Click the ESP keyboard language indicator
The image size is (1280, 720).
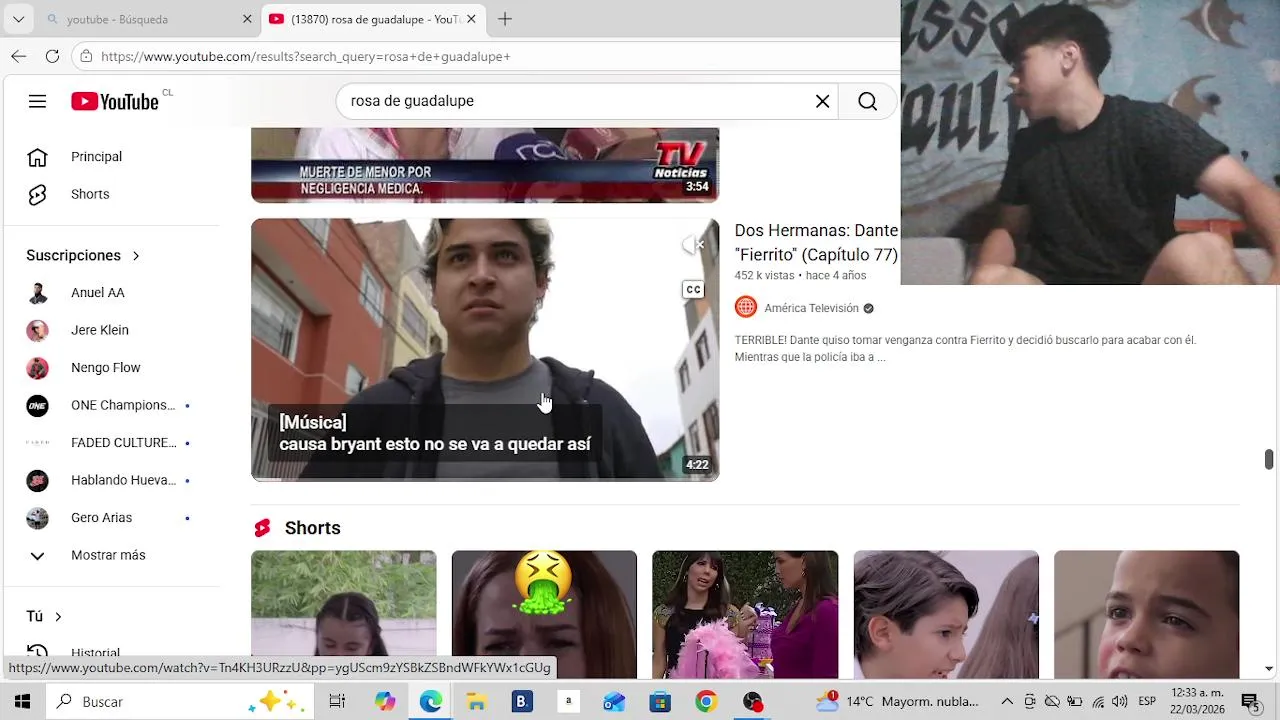pyautogui.click(x=1147, y=702)
